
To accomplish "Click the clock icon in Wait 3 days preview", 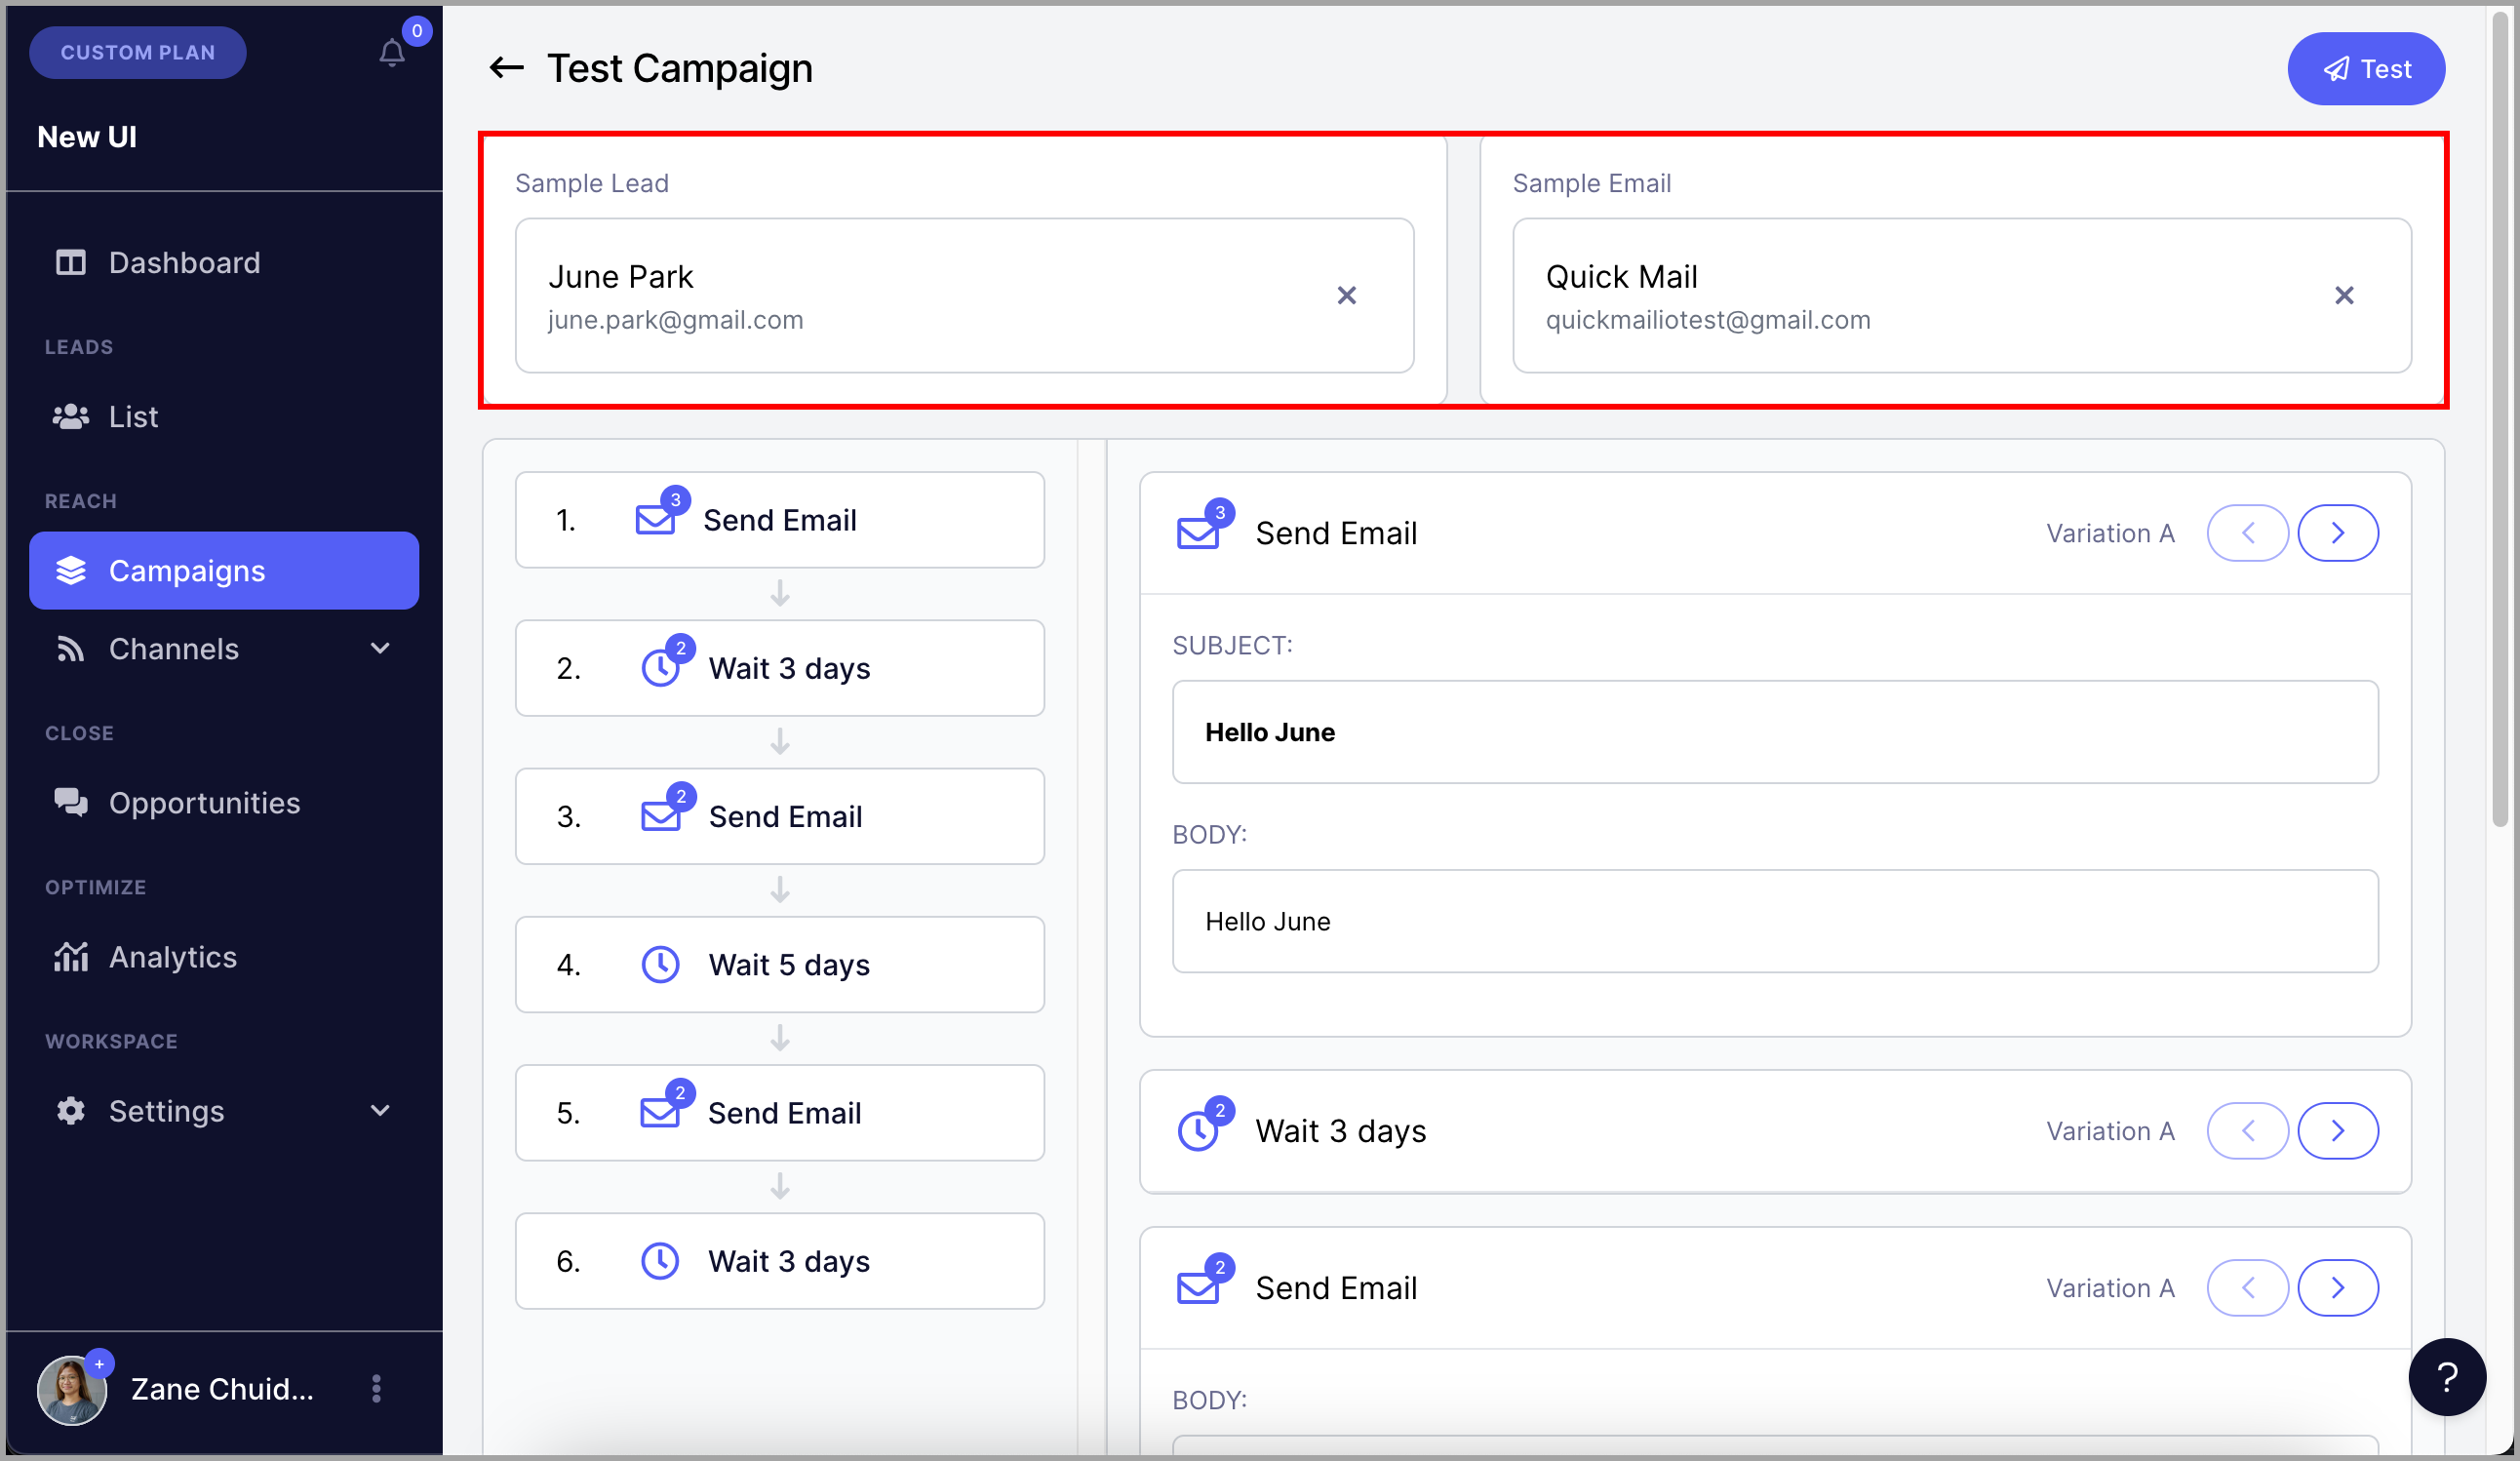I will (x=1198, y=1131).
